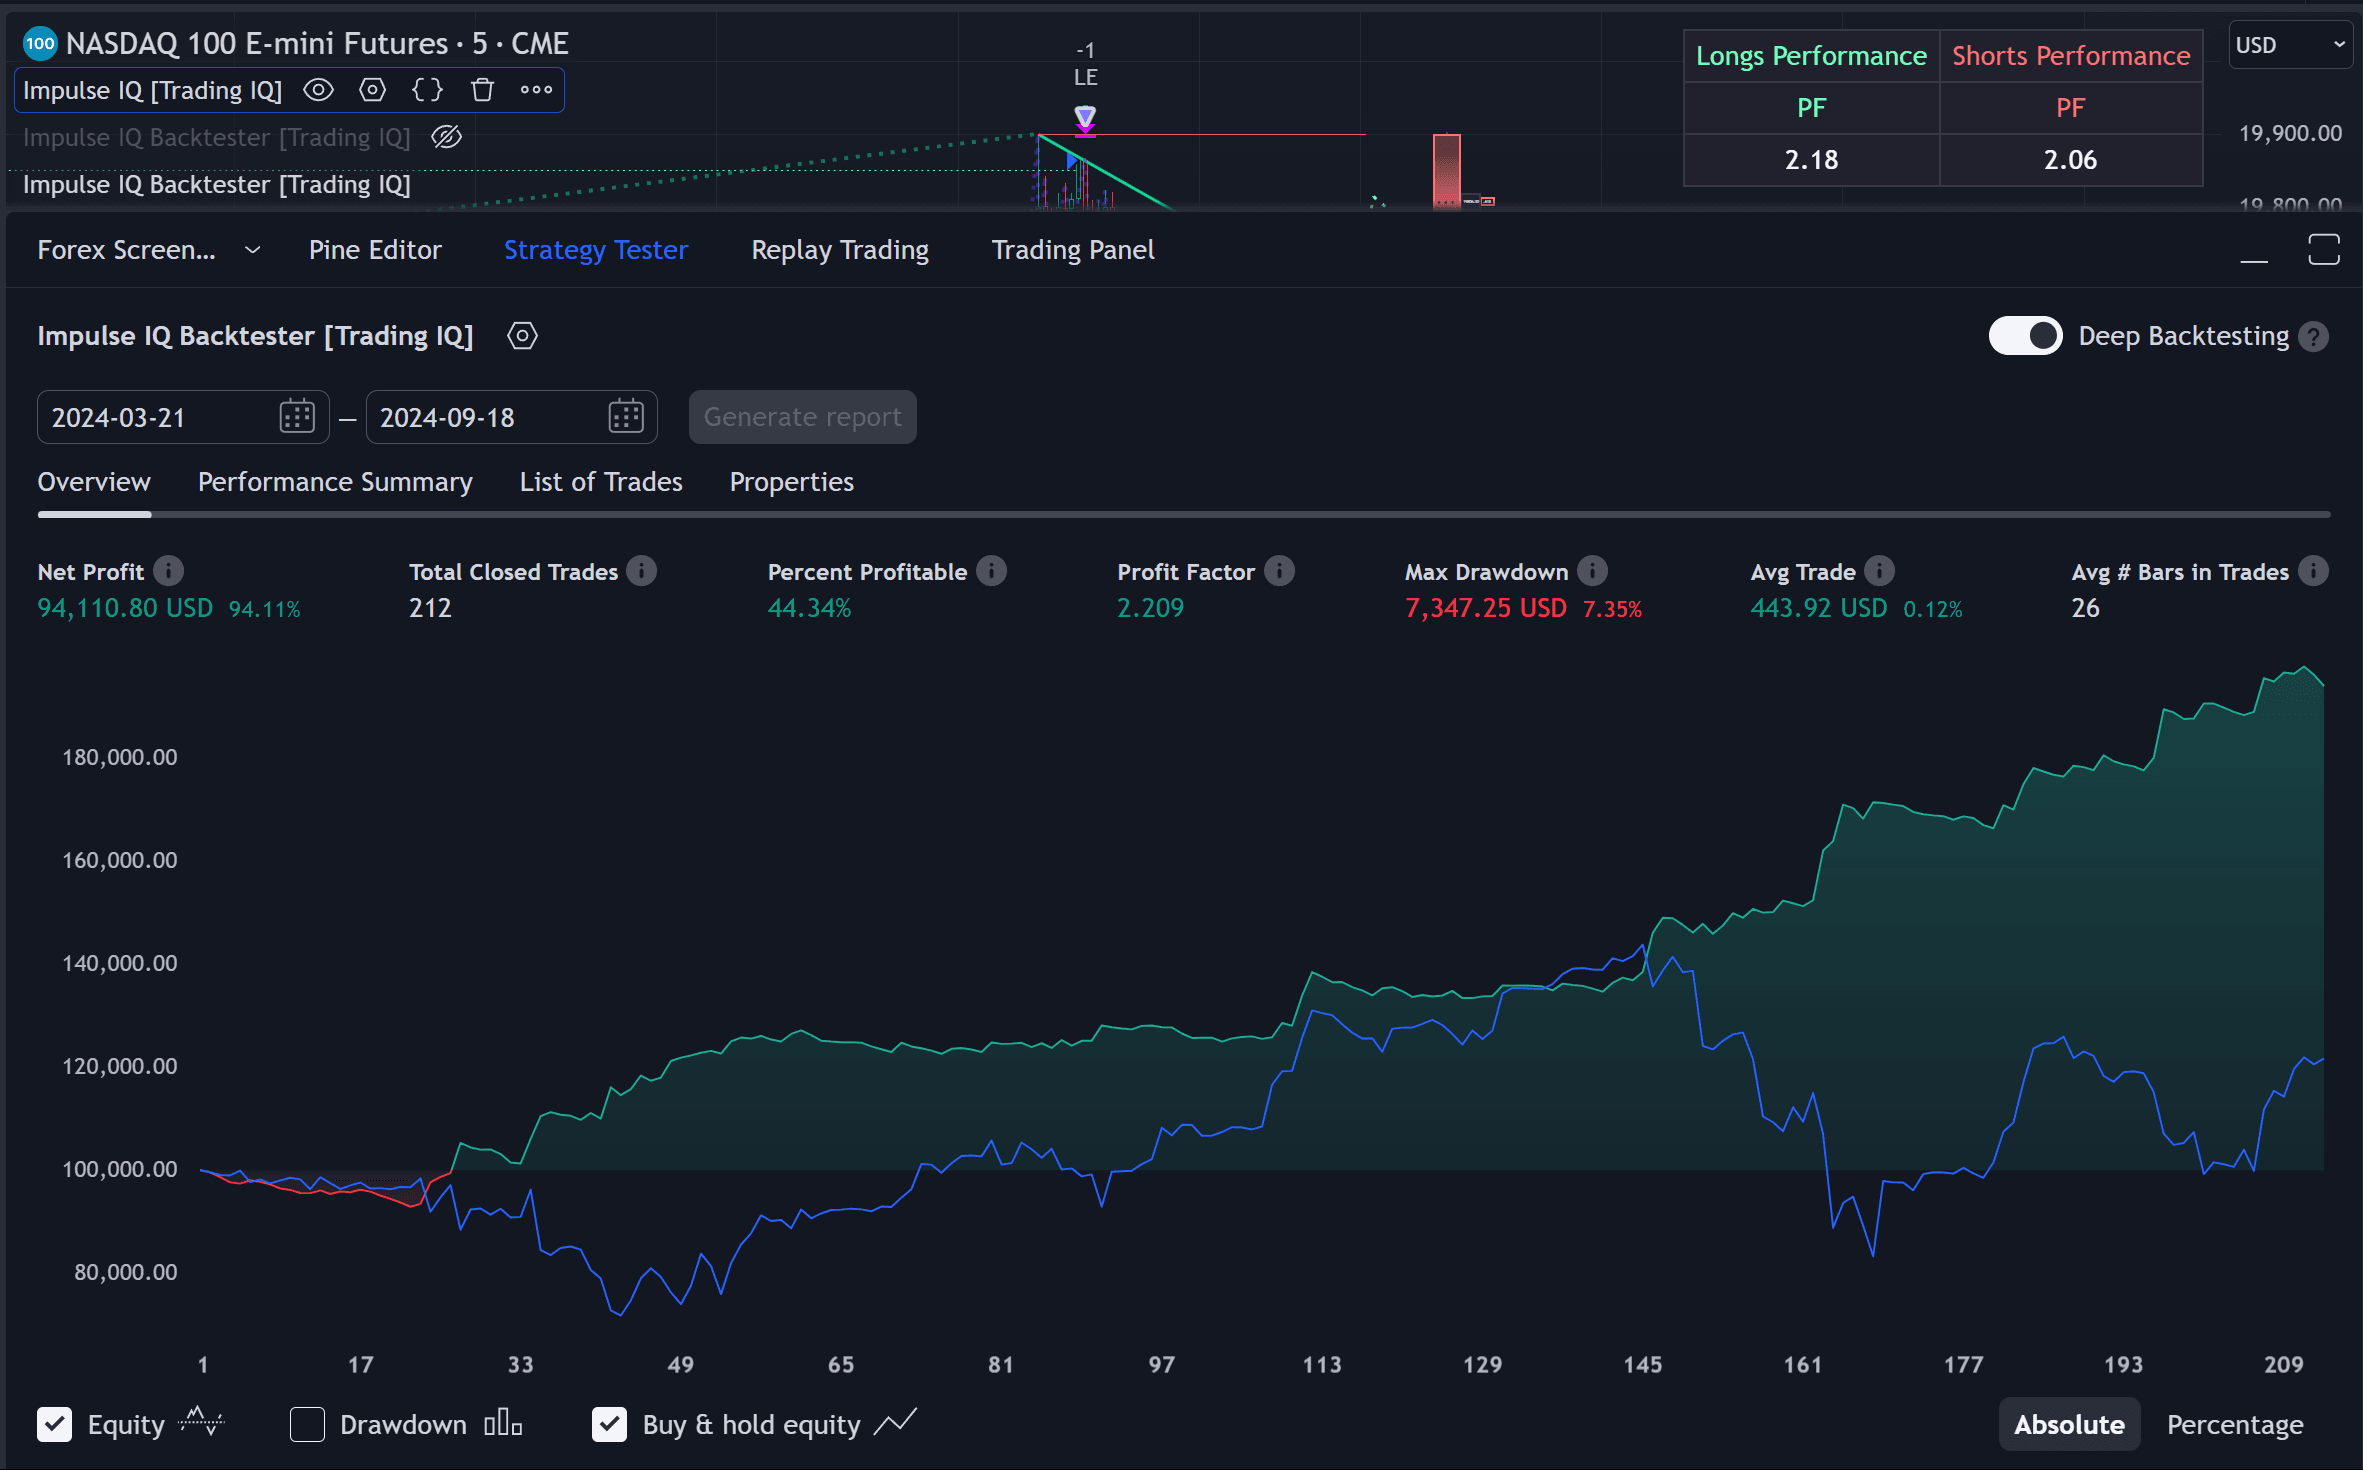The width and height of the screenshot is (2363, 1470).
Task: Click the Equity line chart icon
Action: coord(201,1421)
